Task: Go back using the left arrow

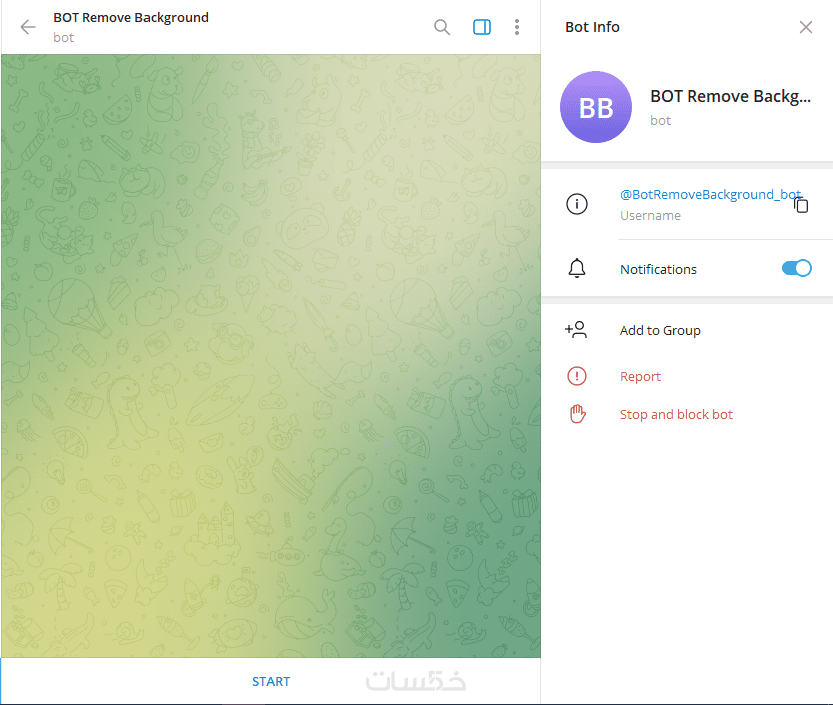Action: click(x=28, y=27)
